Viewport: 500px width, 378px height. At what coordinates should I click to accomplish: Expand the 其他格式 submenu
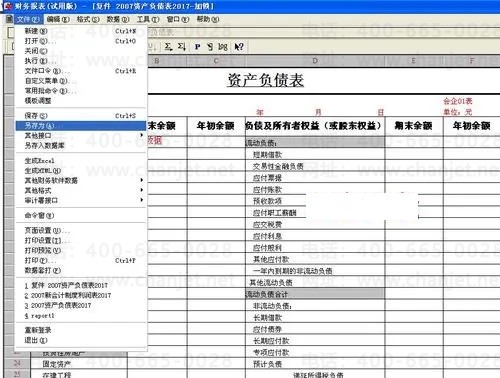[x=81, y=190]
